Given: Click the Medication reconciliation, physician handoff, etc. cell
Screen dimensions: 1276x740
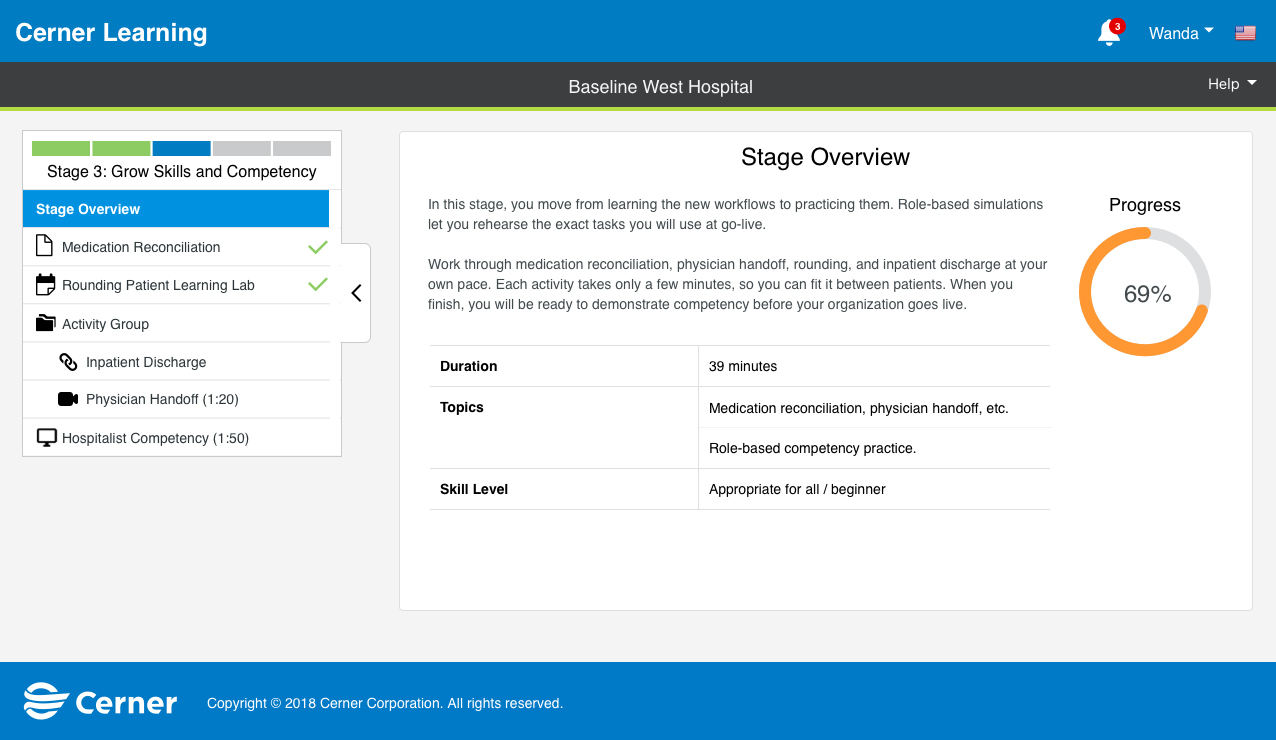Looking at the screenshot, I should (875, 407).
